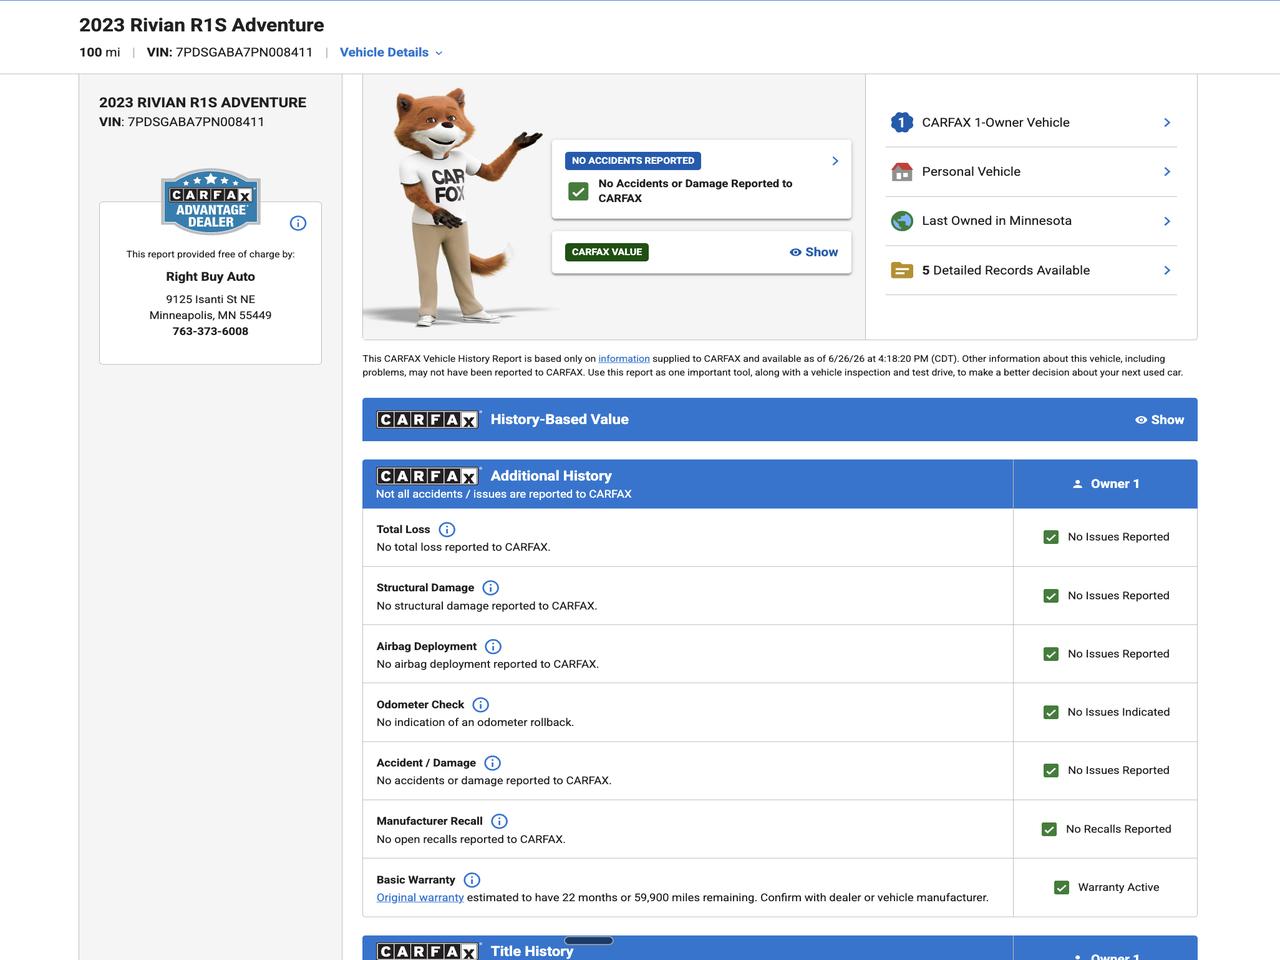Click the dark pill handle above Title History
Screen dimensions: 1280x960
tap(589, 940)
